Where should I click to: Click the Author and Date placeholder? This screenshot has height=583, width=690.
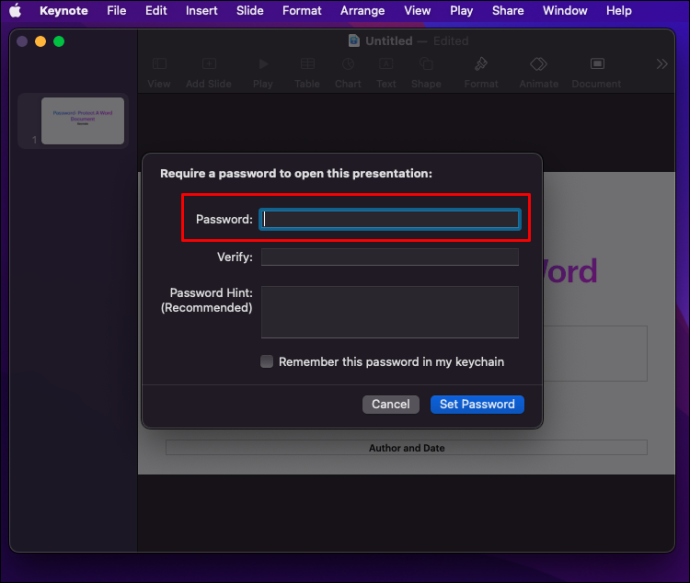tap(406, 448)
